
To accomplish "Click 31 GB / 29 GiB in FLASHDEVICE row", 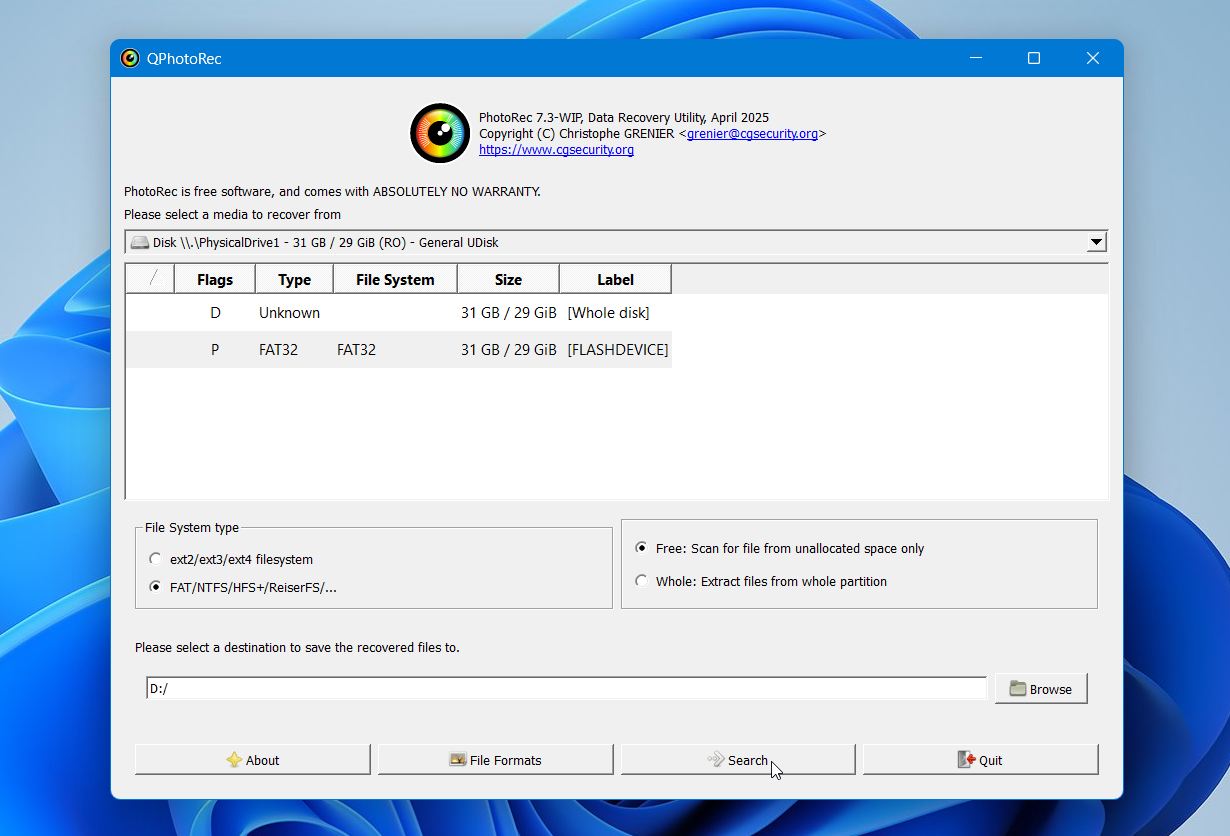I will 509,350.
